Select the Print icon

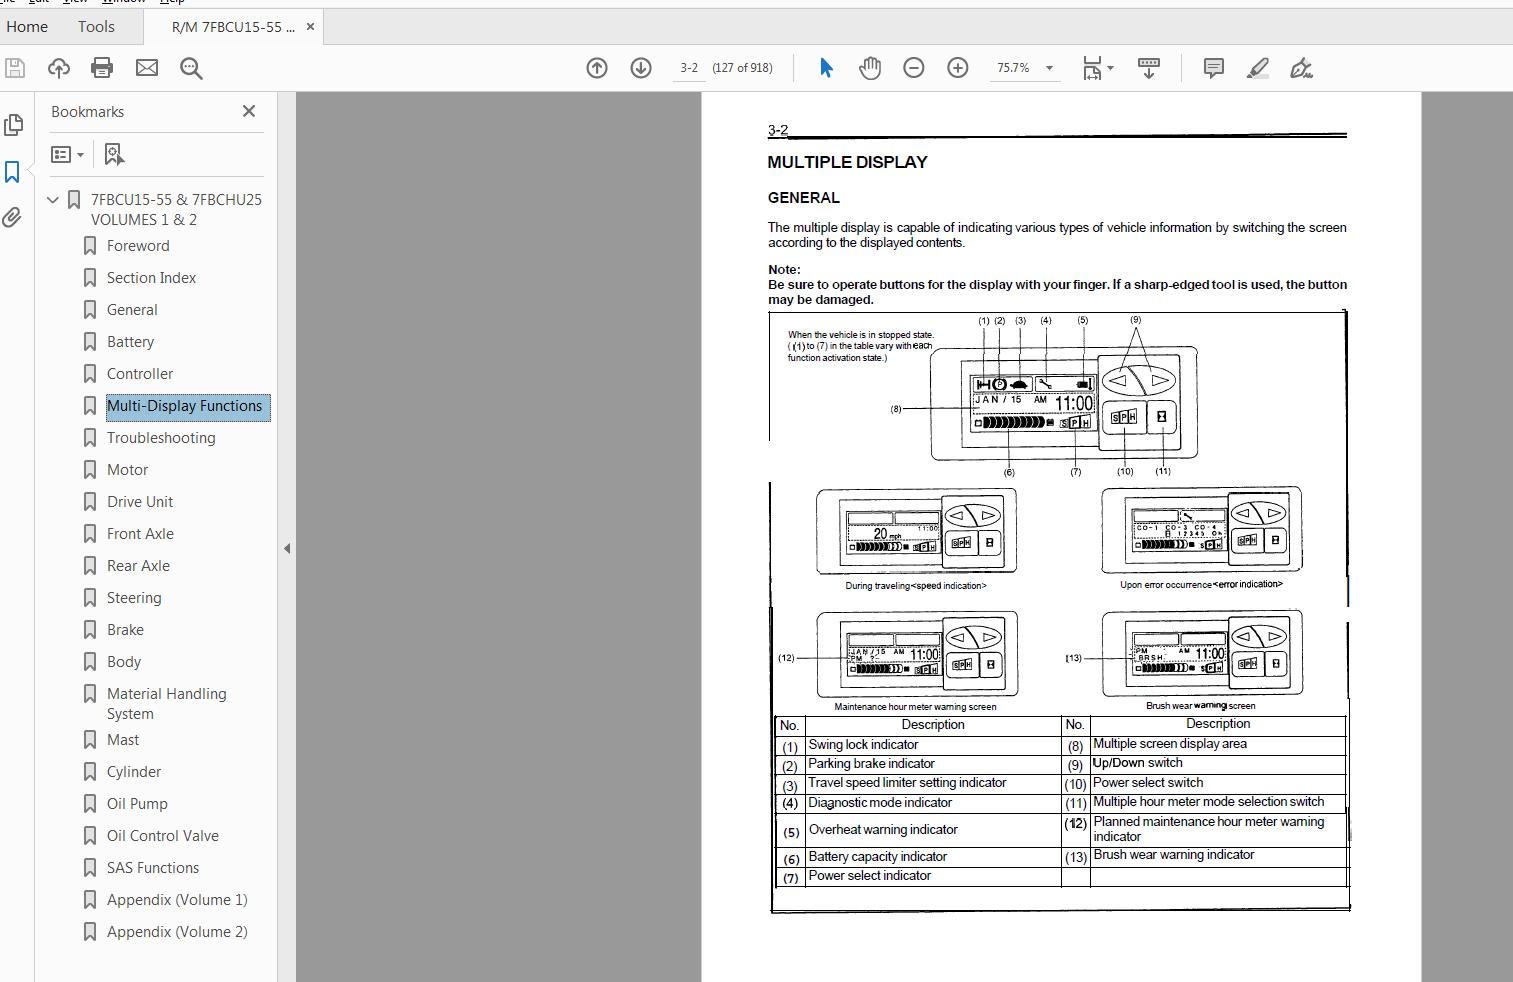[101, 68]
